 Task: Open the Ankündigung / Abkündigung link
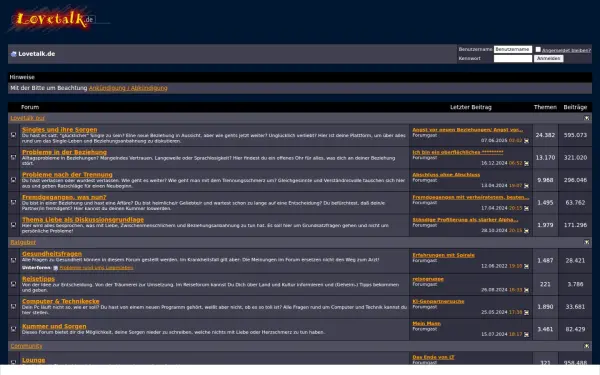[128, 88]
